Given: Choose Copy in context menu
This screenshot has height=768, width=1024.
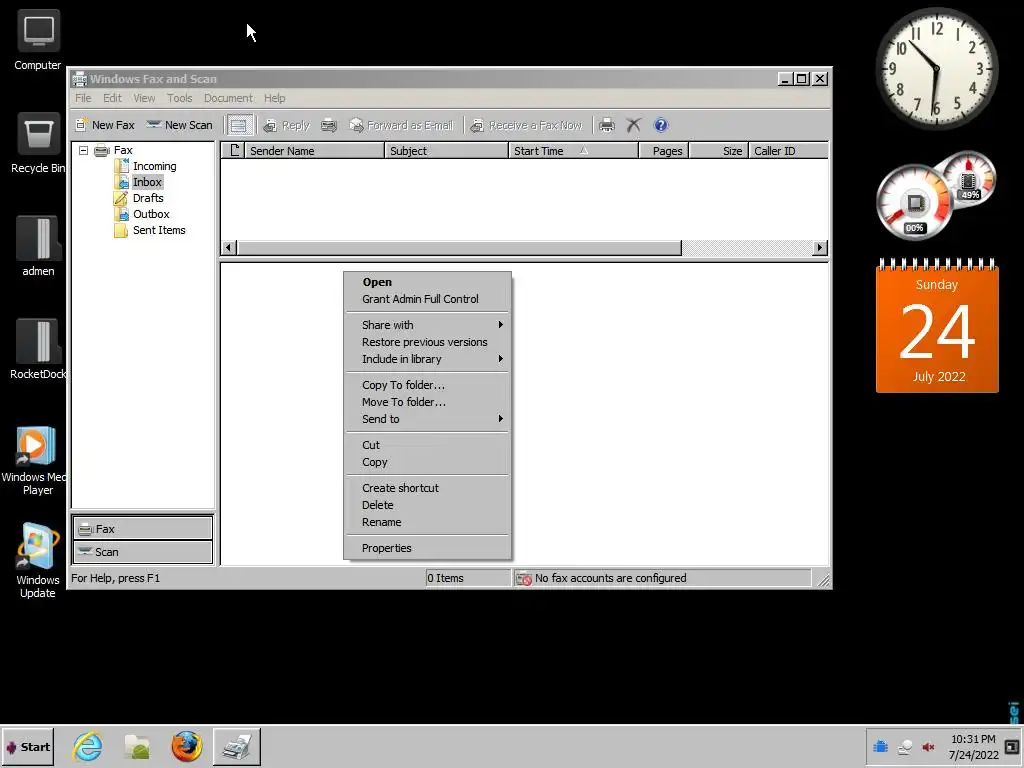Looking at the screenshot, I should point(427,462).
